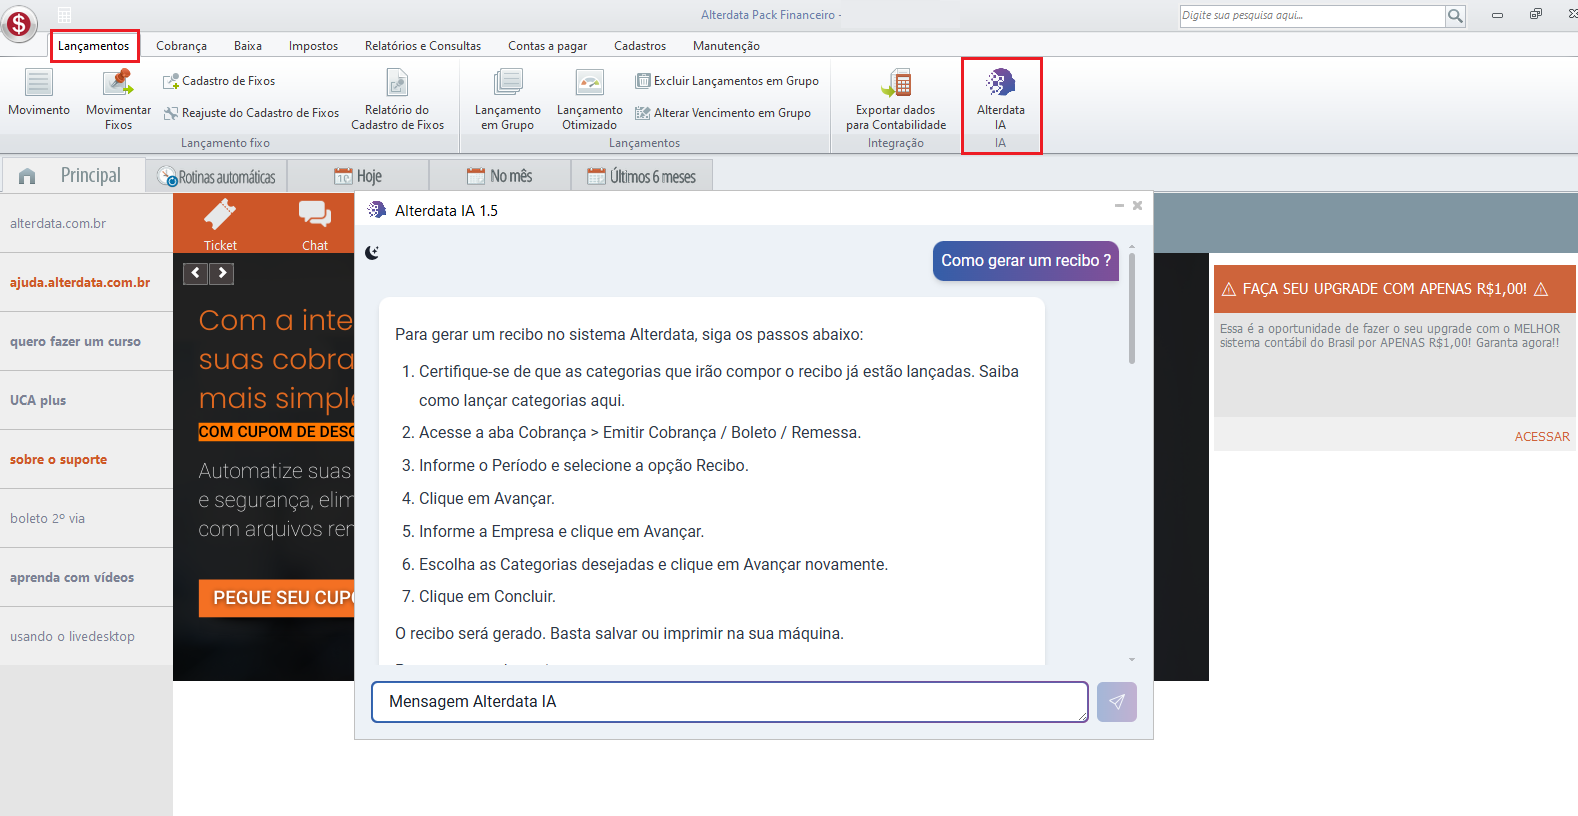This screenshot has width=1578, height=816.
Task: Go to next banner slide
Action: click(222, 273)
